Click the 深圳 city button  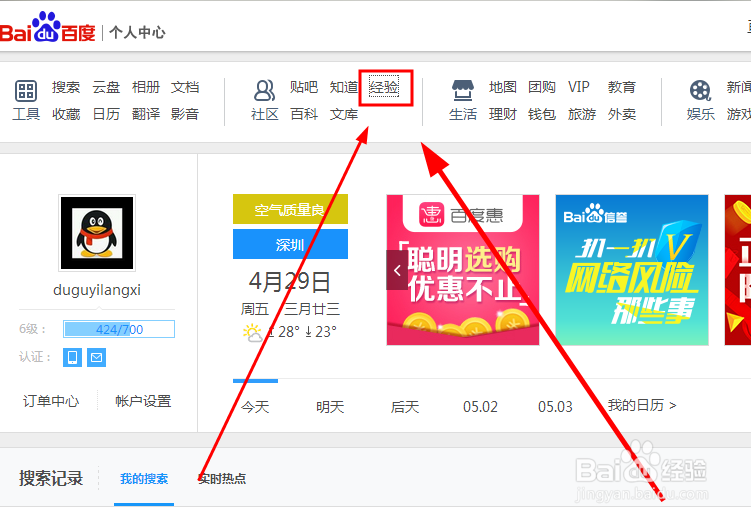pos(290,244)
